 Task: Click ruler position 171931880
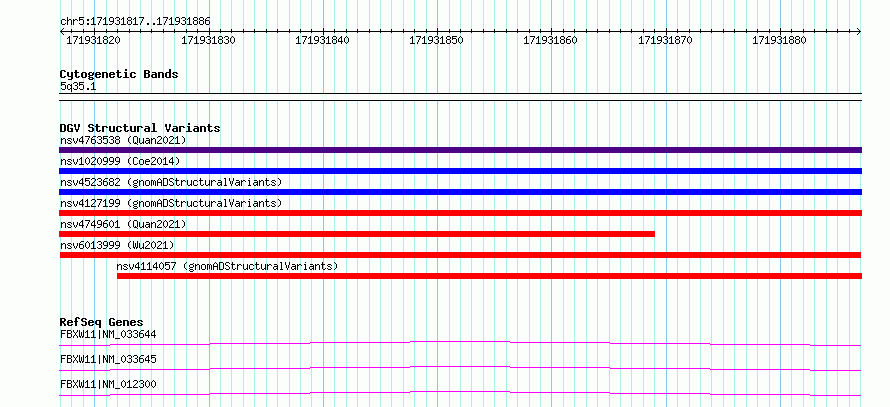tap(779, 40)
